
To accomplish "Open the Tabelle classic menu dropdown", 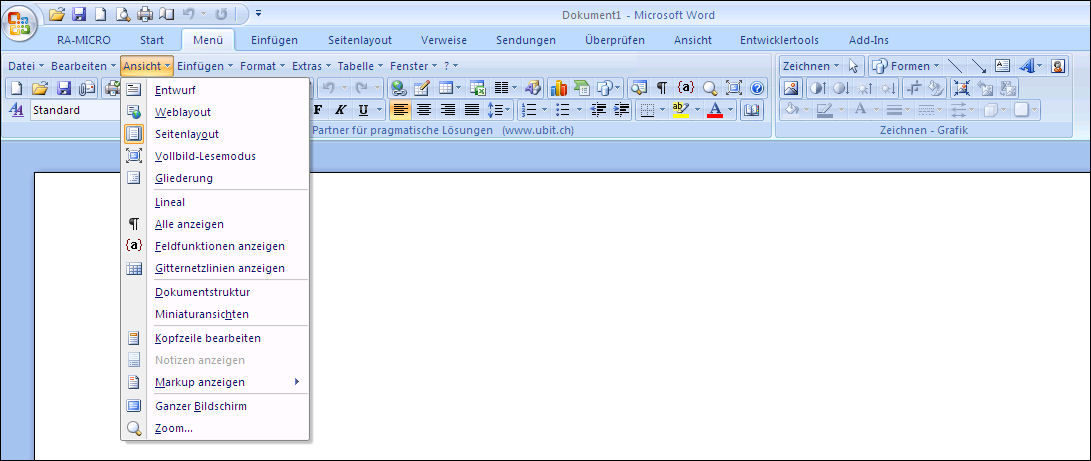I will (359, 66).
